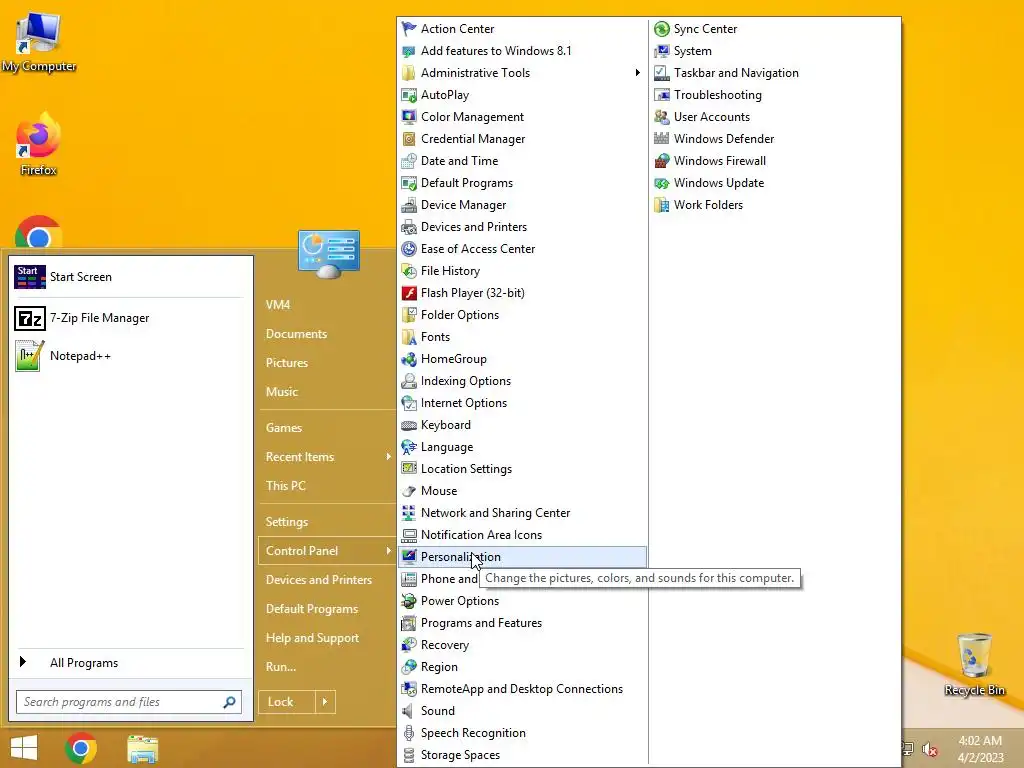The height and width of the screenshot is (768, 1024).
Task: Click the Fonts folder icon
Action: click(409, 337)
